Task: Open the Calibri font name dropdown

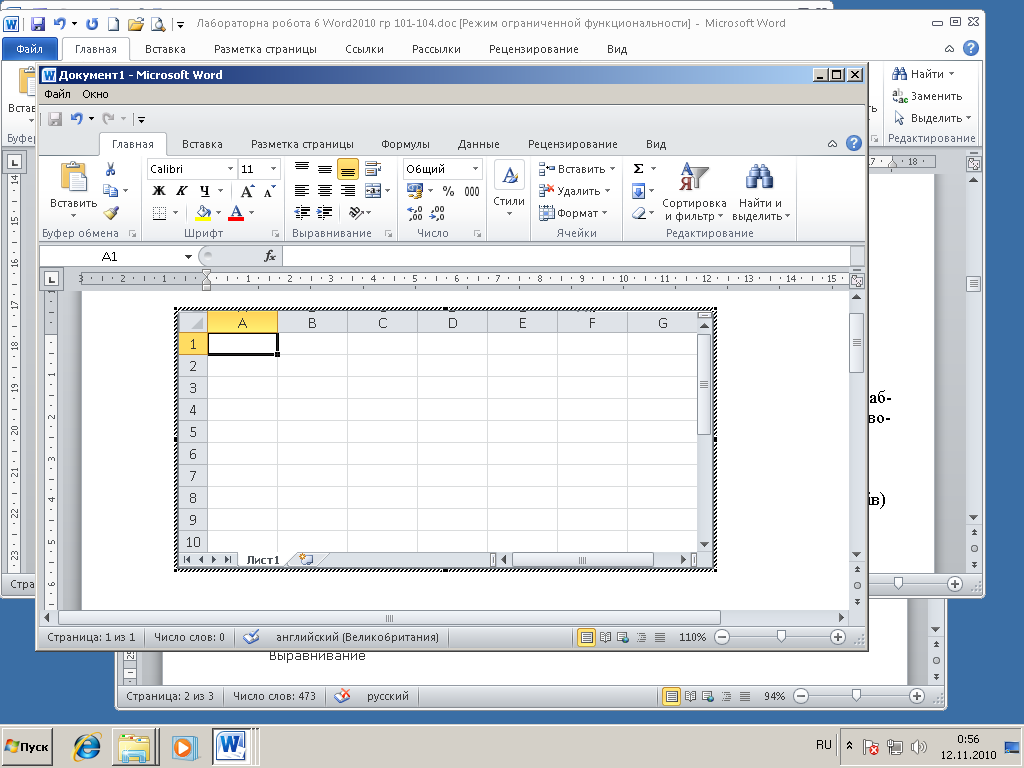Action: (230, 169)
